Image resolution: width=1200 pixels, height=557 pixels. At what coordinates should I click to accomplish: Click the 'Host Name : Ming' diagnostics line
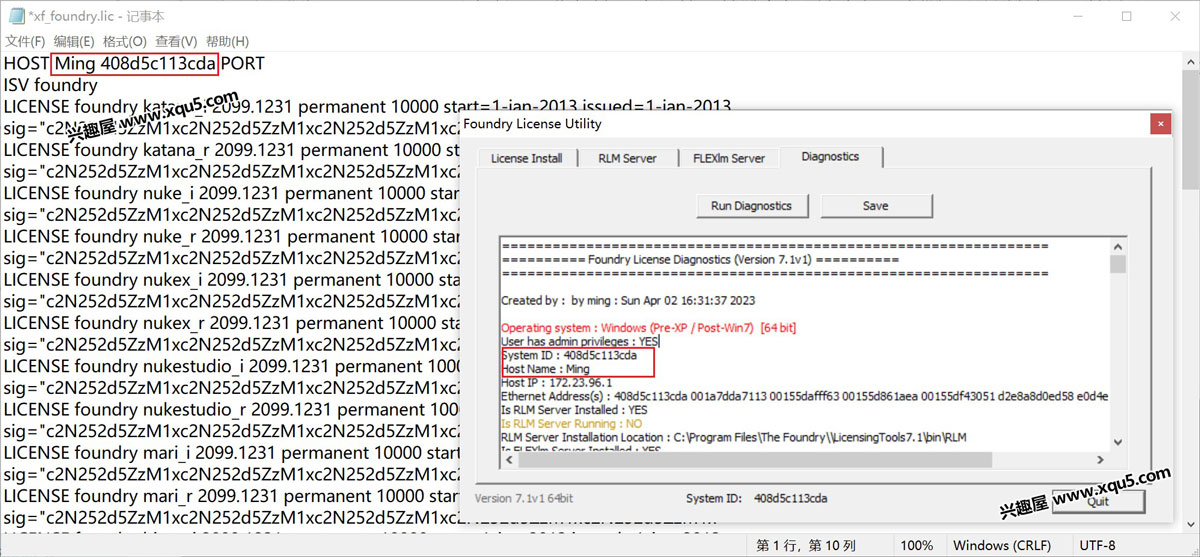546,369
